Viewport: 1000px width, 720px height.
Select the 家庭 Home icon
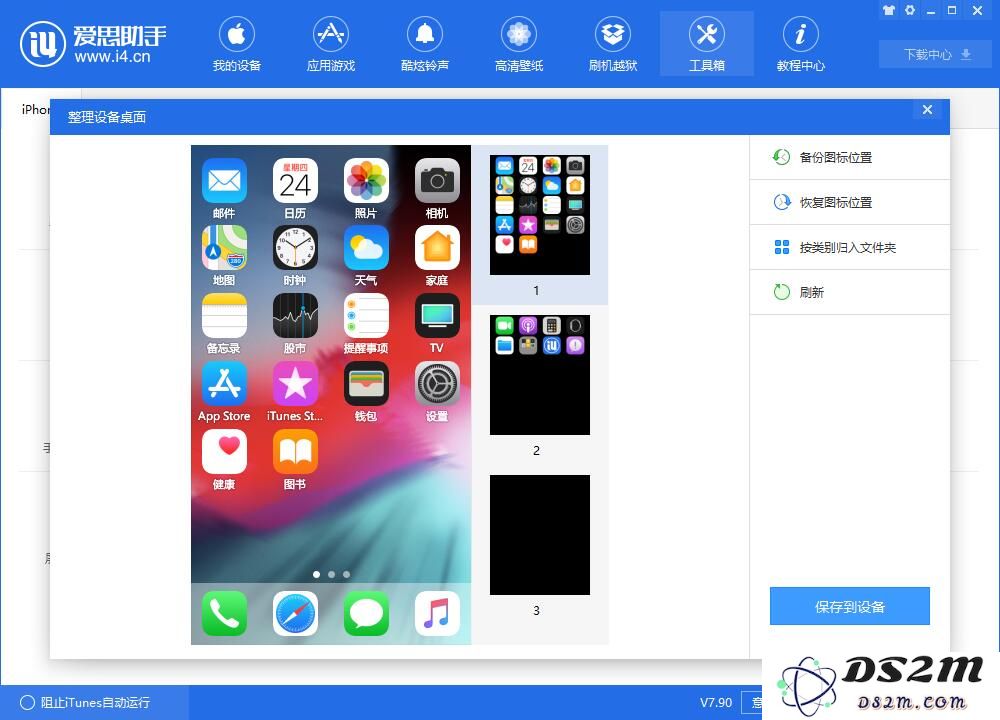[x=437, y=248]
